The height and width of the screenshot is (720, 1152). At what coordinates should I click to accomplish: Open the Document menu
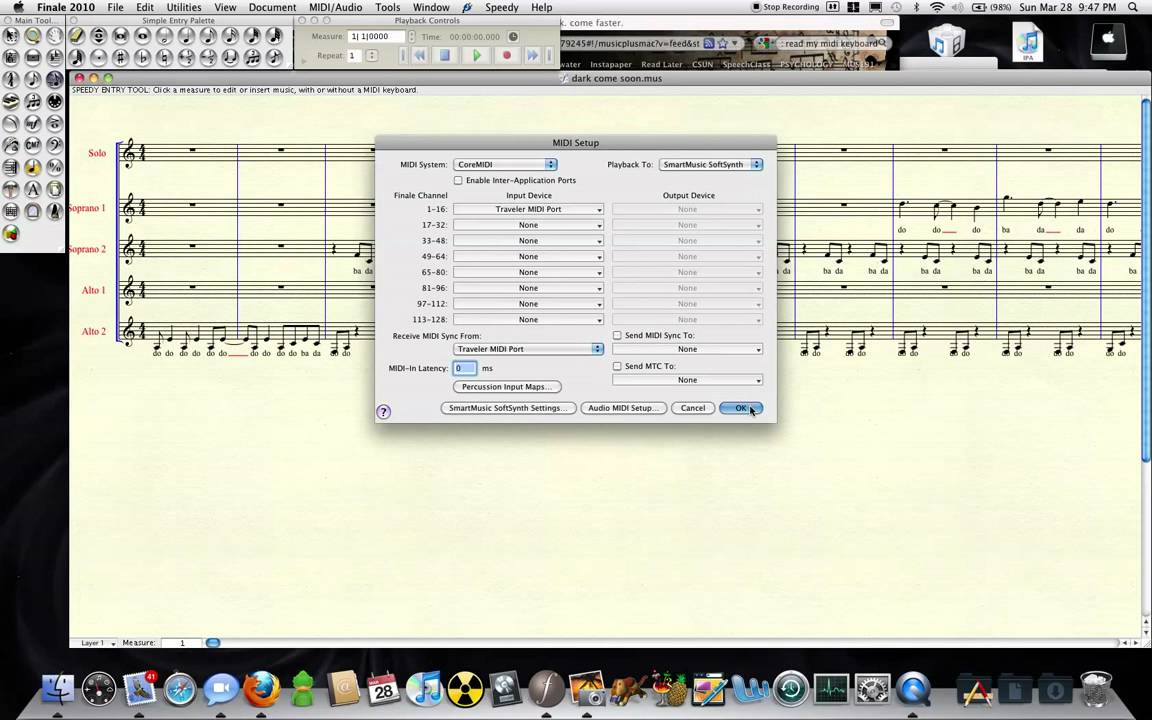click(x=272, y=7)
